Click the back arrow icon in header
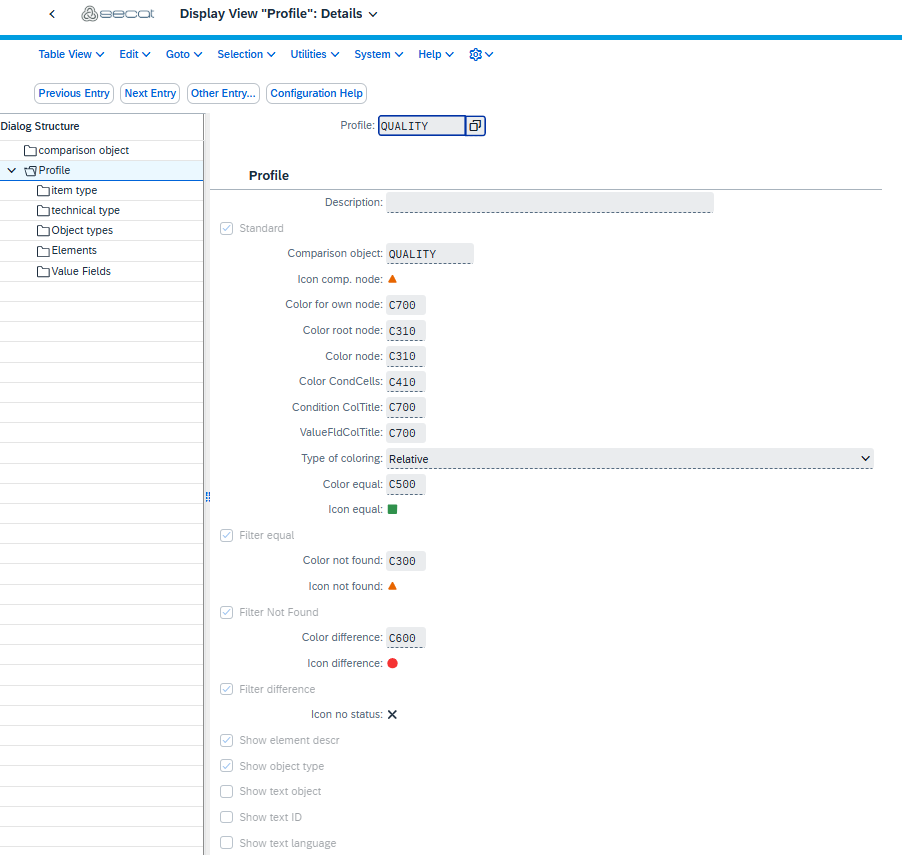Viewport: 902px width, 855px height. coord(52,14)
